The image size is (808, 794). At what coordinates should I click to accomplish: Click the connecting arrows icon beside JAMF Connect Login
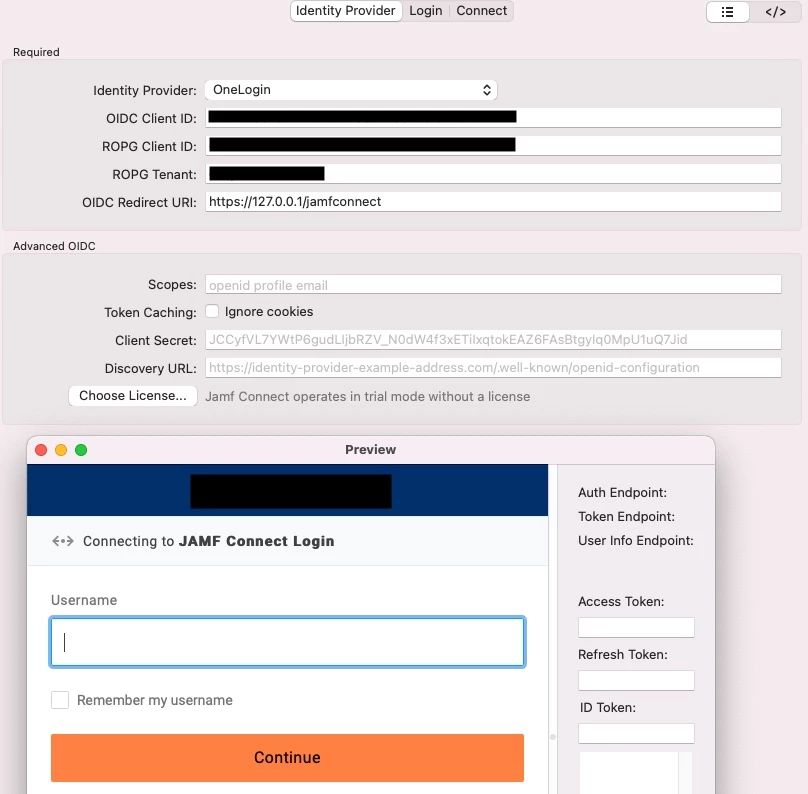pyautogui.click(x=63, y=541)
